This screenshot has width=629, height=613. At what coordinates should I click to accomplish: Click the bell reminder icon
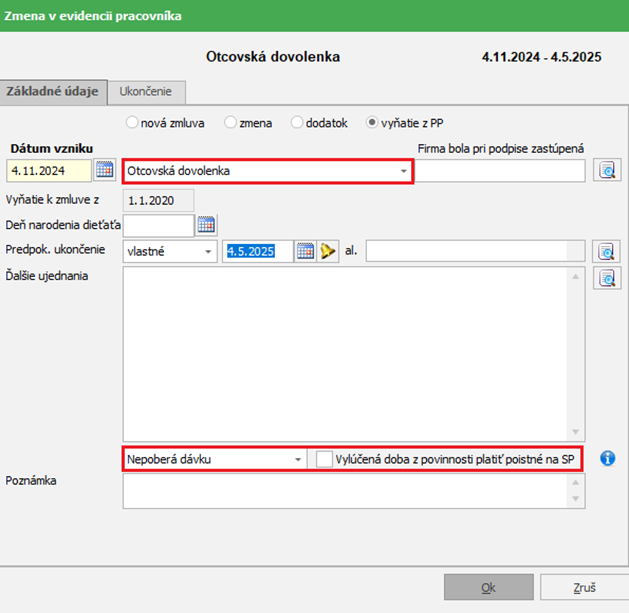pyautogui.click(x=328, y=252)
